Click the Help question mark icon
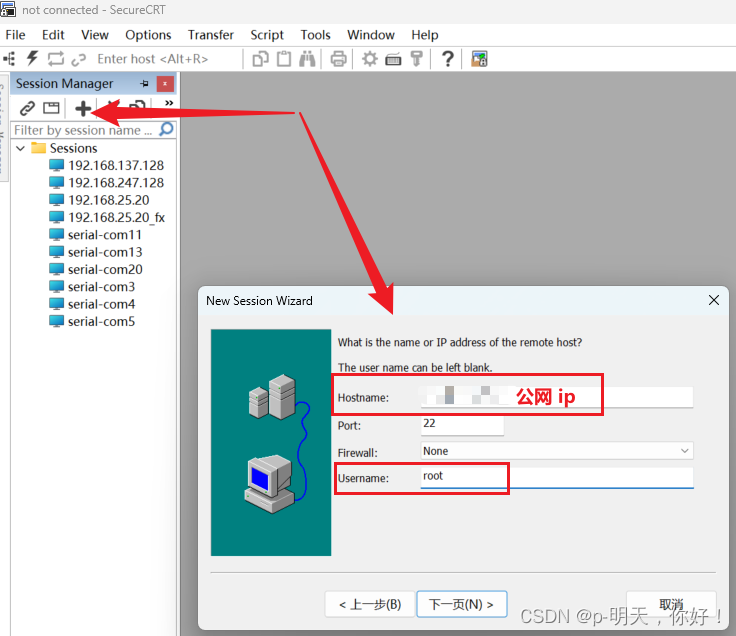This screenshot has height=636, width=736. tap(448, 59)
